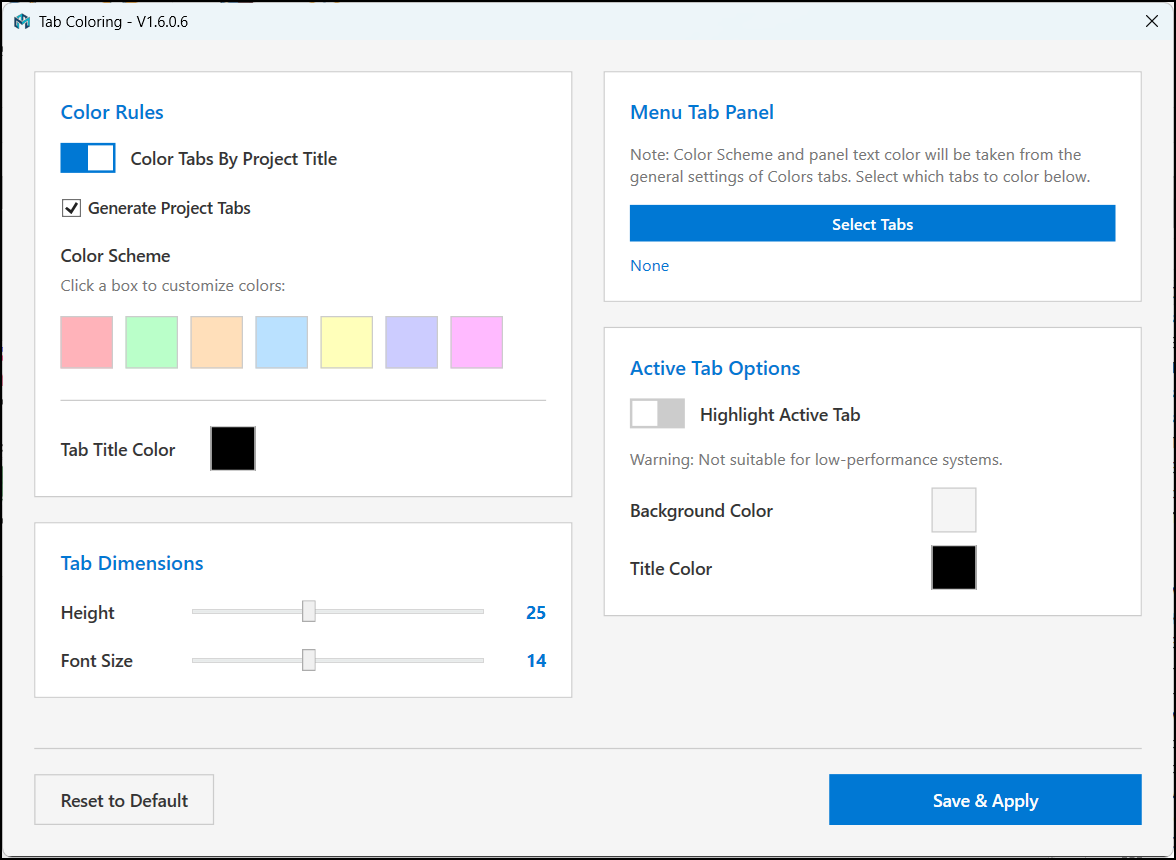Screen dimensions: 1176x860
Task: Customize the green color scheme box
Action: (152, 343)
